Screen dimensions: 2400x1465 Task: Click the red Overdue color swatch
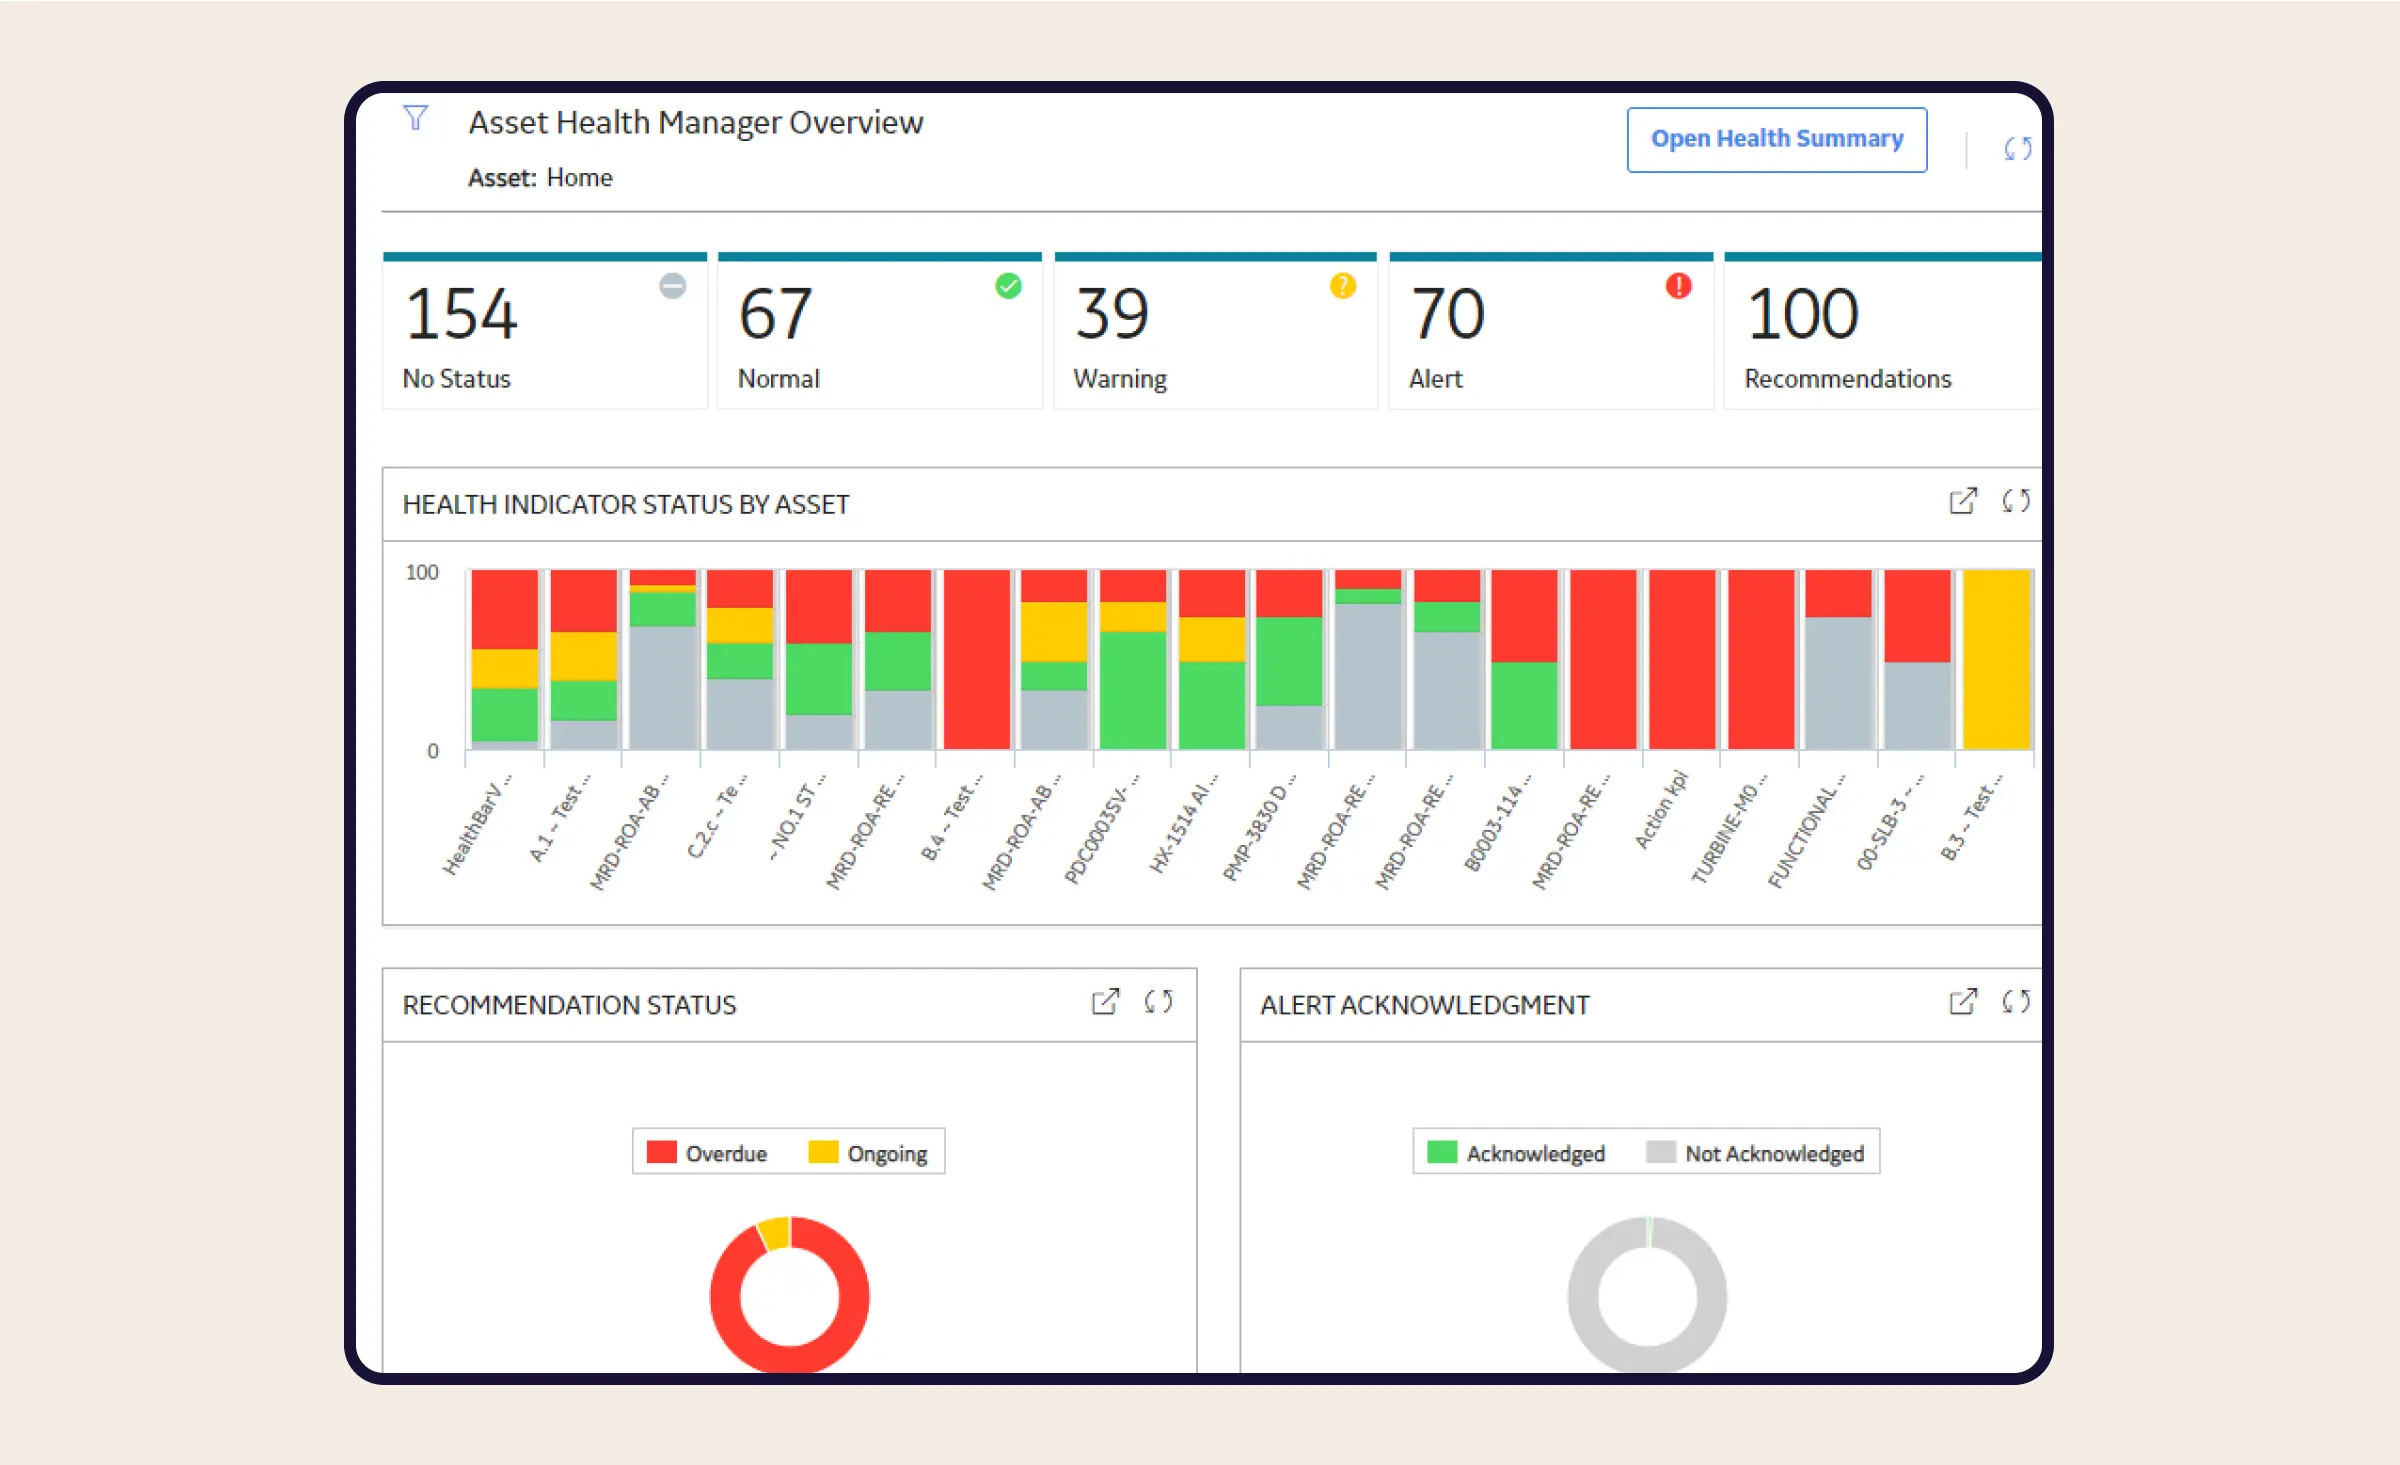click(662, 1152)
